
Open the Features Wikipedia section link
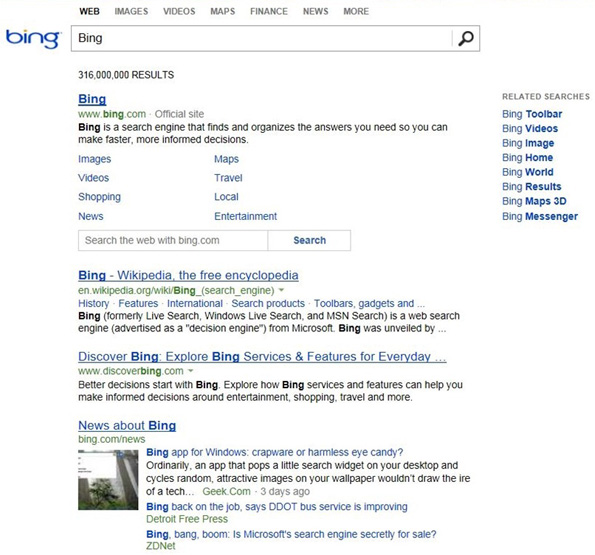(x=138, y=303)
